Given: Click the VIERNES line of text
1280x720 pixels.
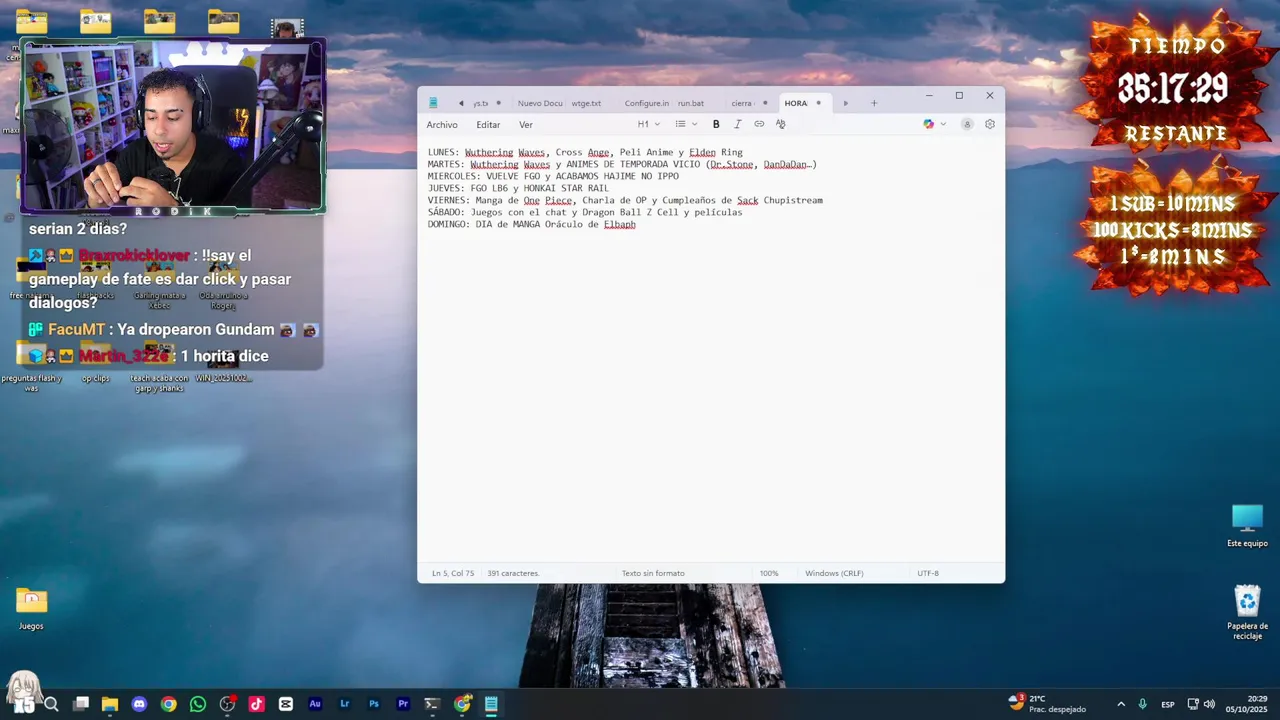Looking at the screenshot, I should coord(625,200).
